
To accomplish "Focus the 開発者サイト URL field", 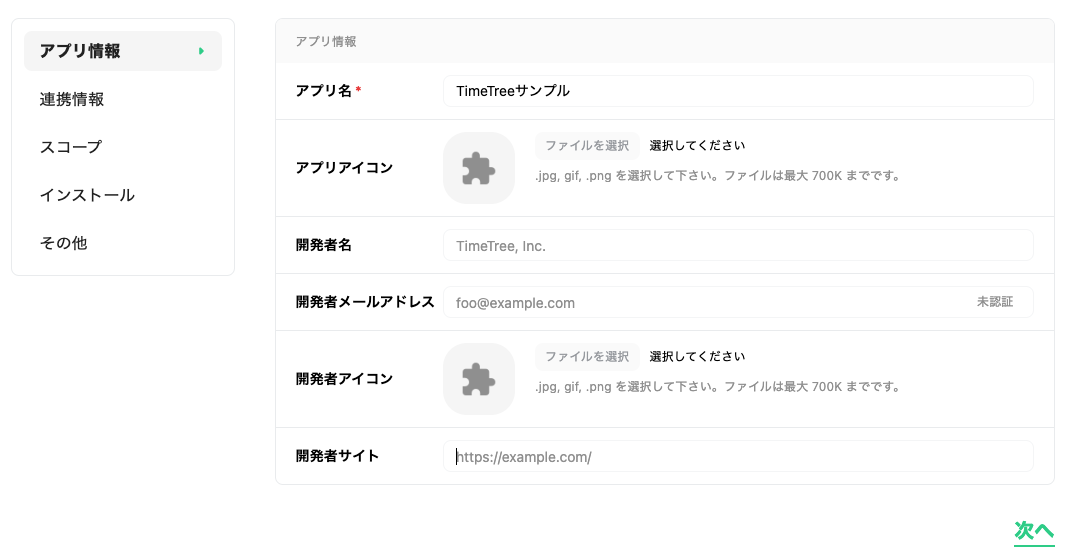I will pos(737,457).
